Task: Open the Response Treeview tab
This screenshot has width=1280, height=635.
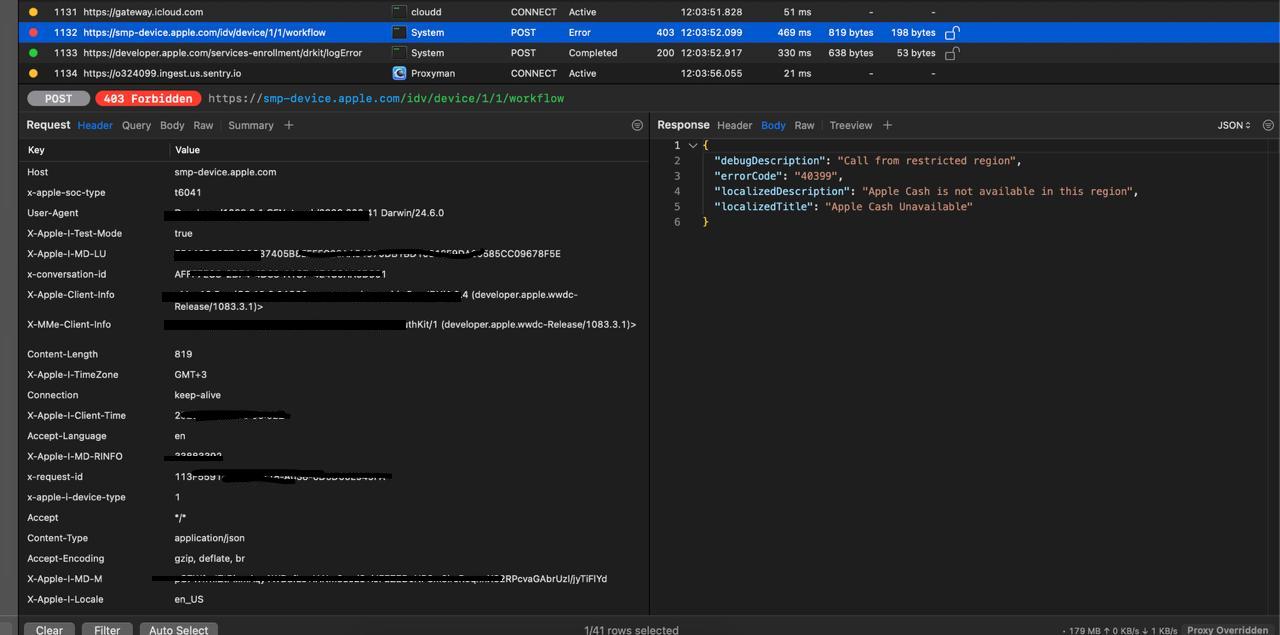Action: pyautogui.click(x=851, y=125)
